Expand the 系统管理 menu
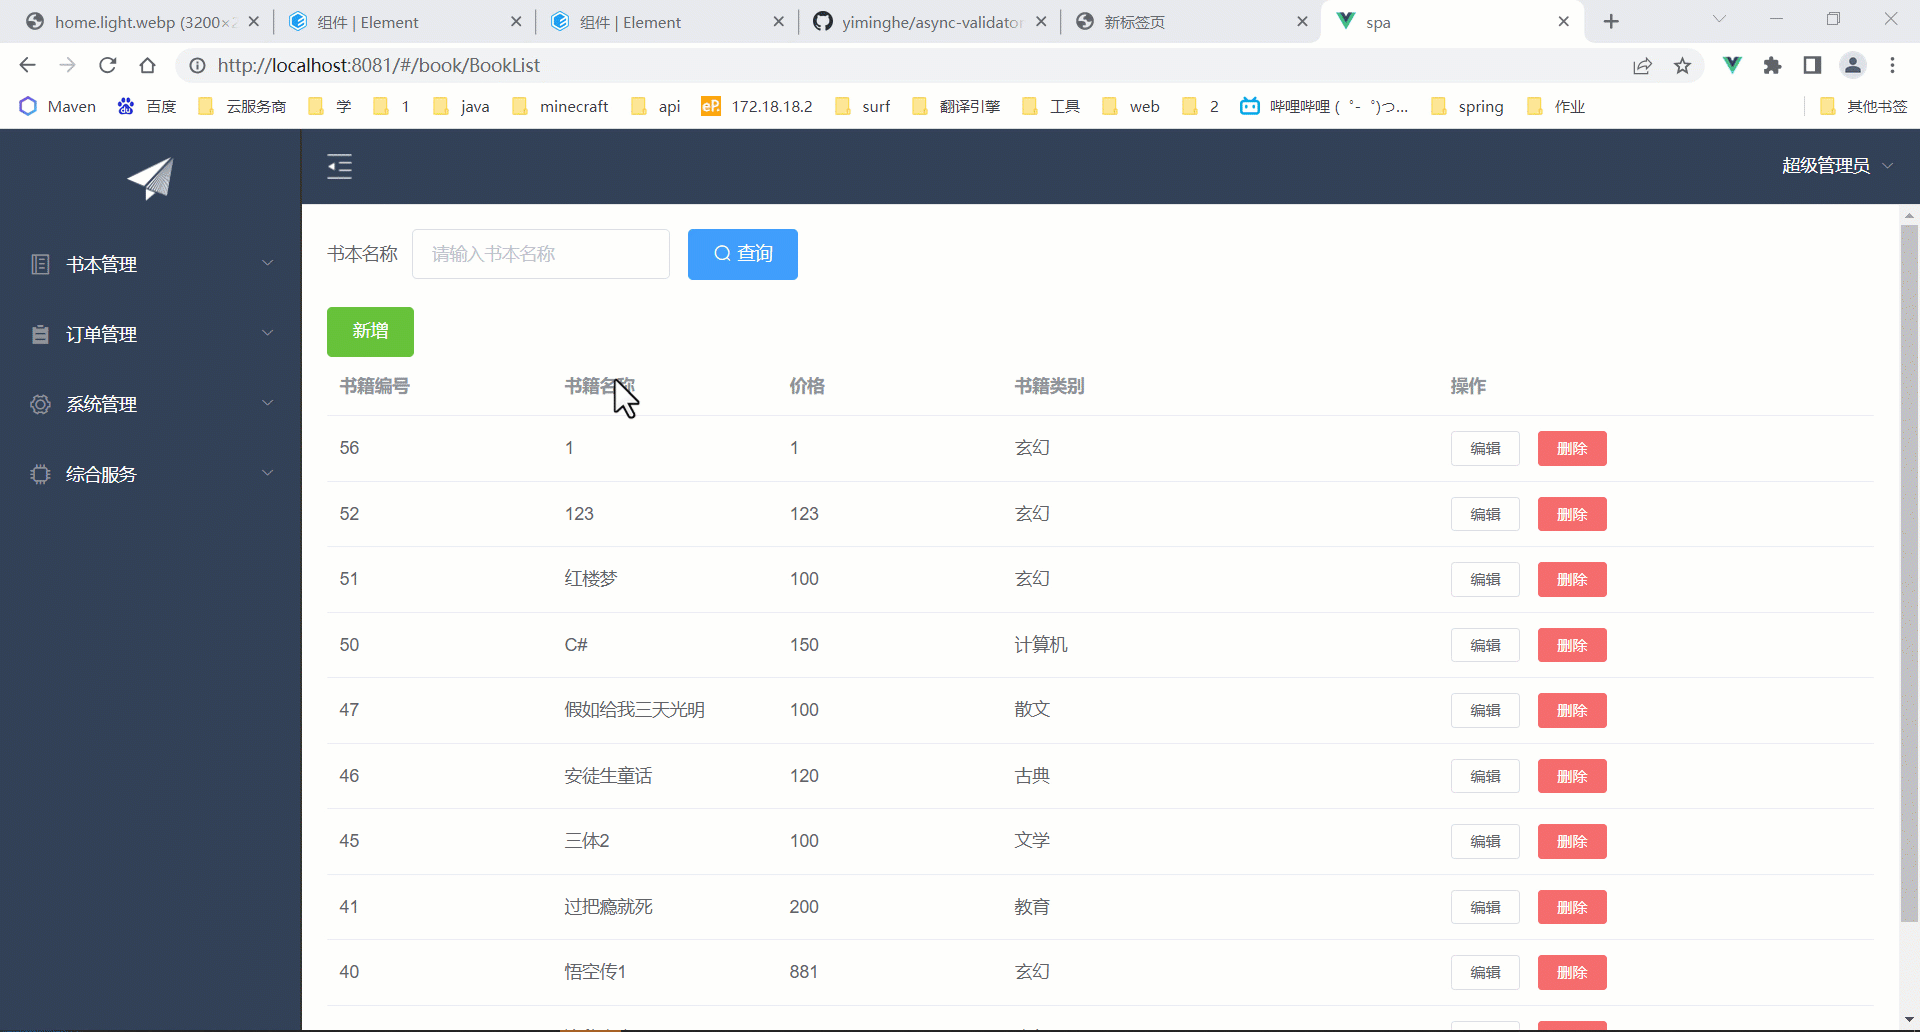 [151, 404]
